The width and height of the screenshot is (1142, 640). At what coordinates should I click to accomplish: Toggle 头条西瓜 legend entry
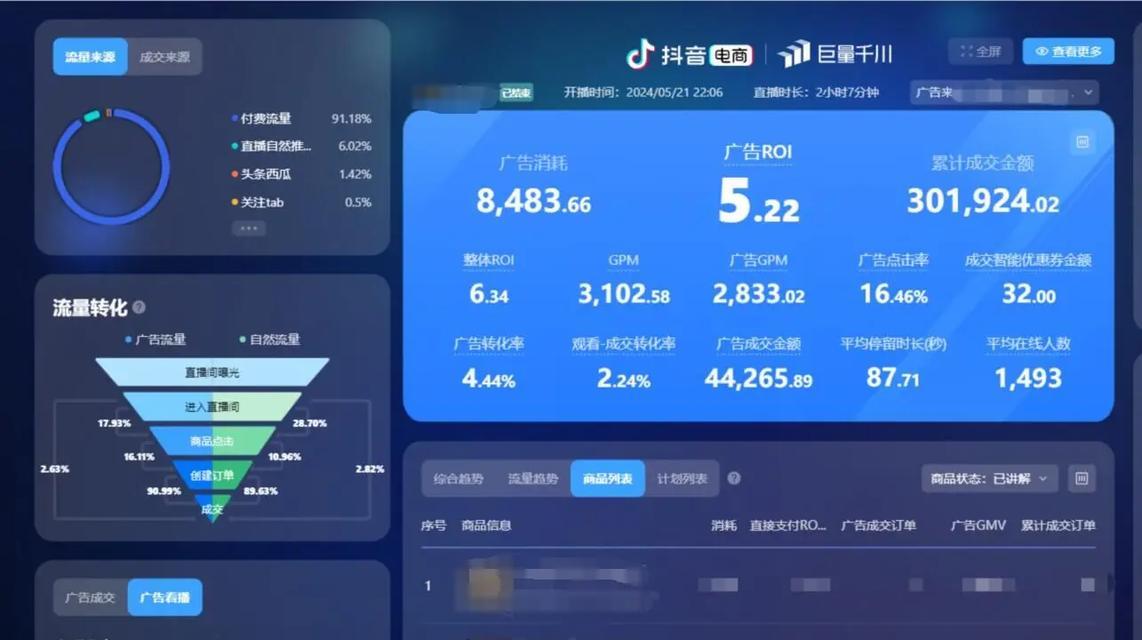click(301, 175)
